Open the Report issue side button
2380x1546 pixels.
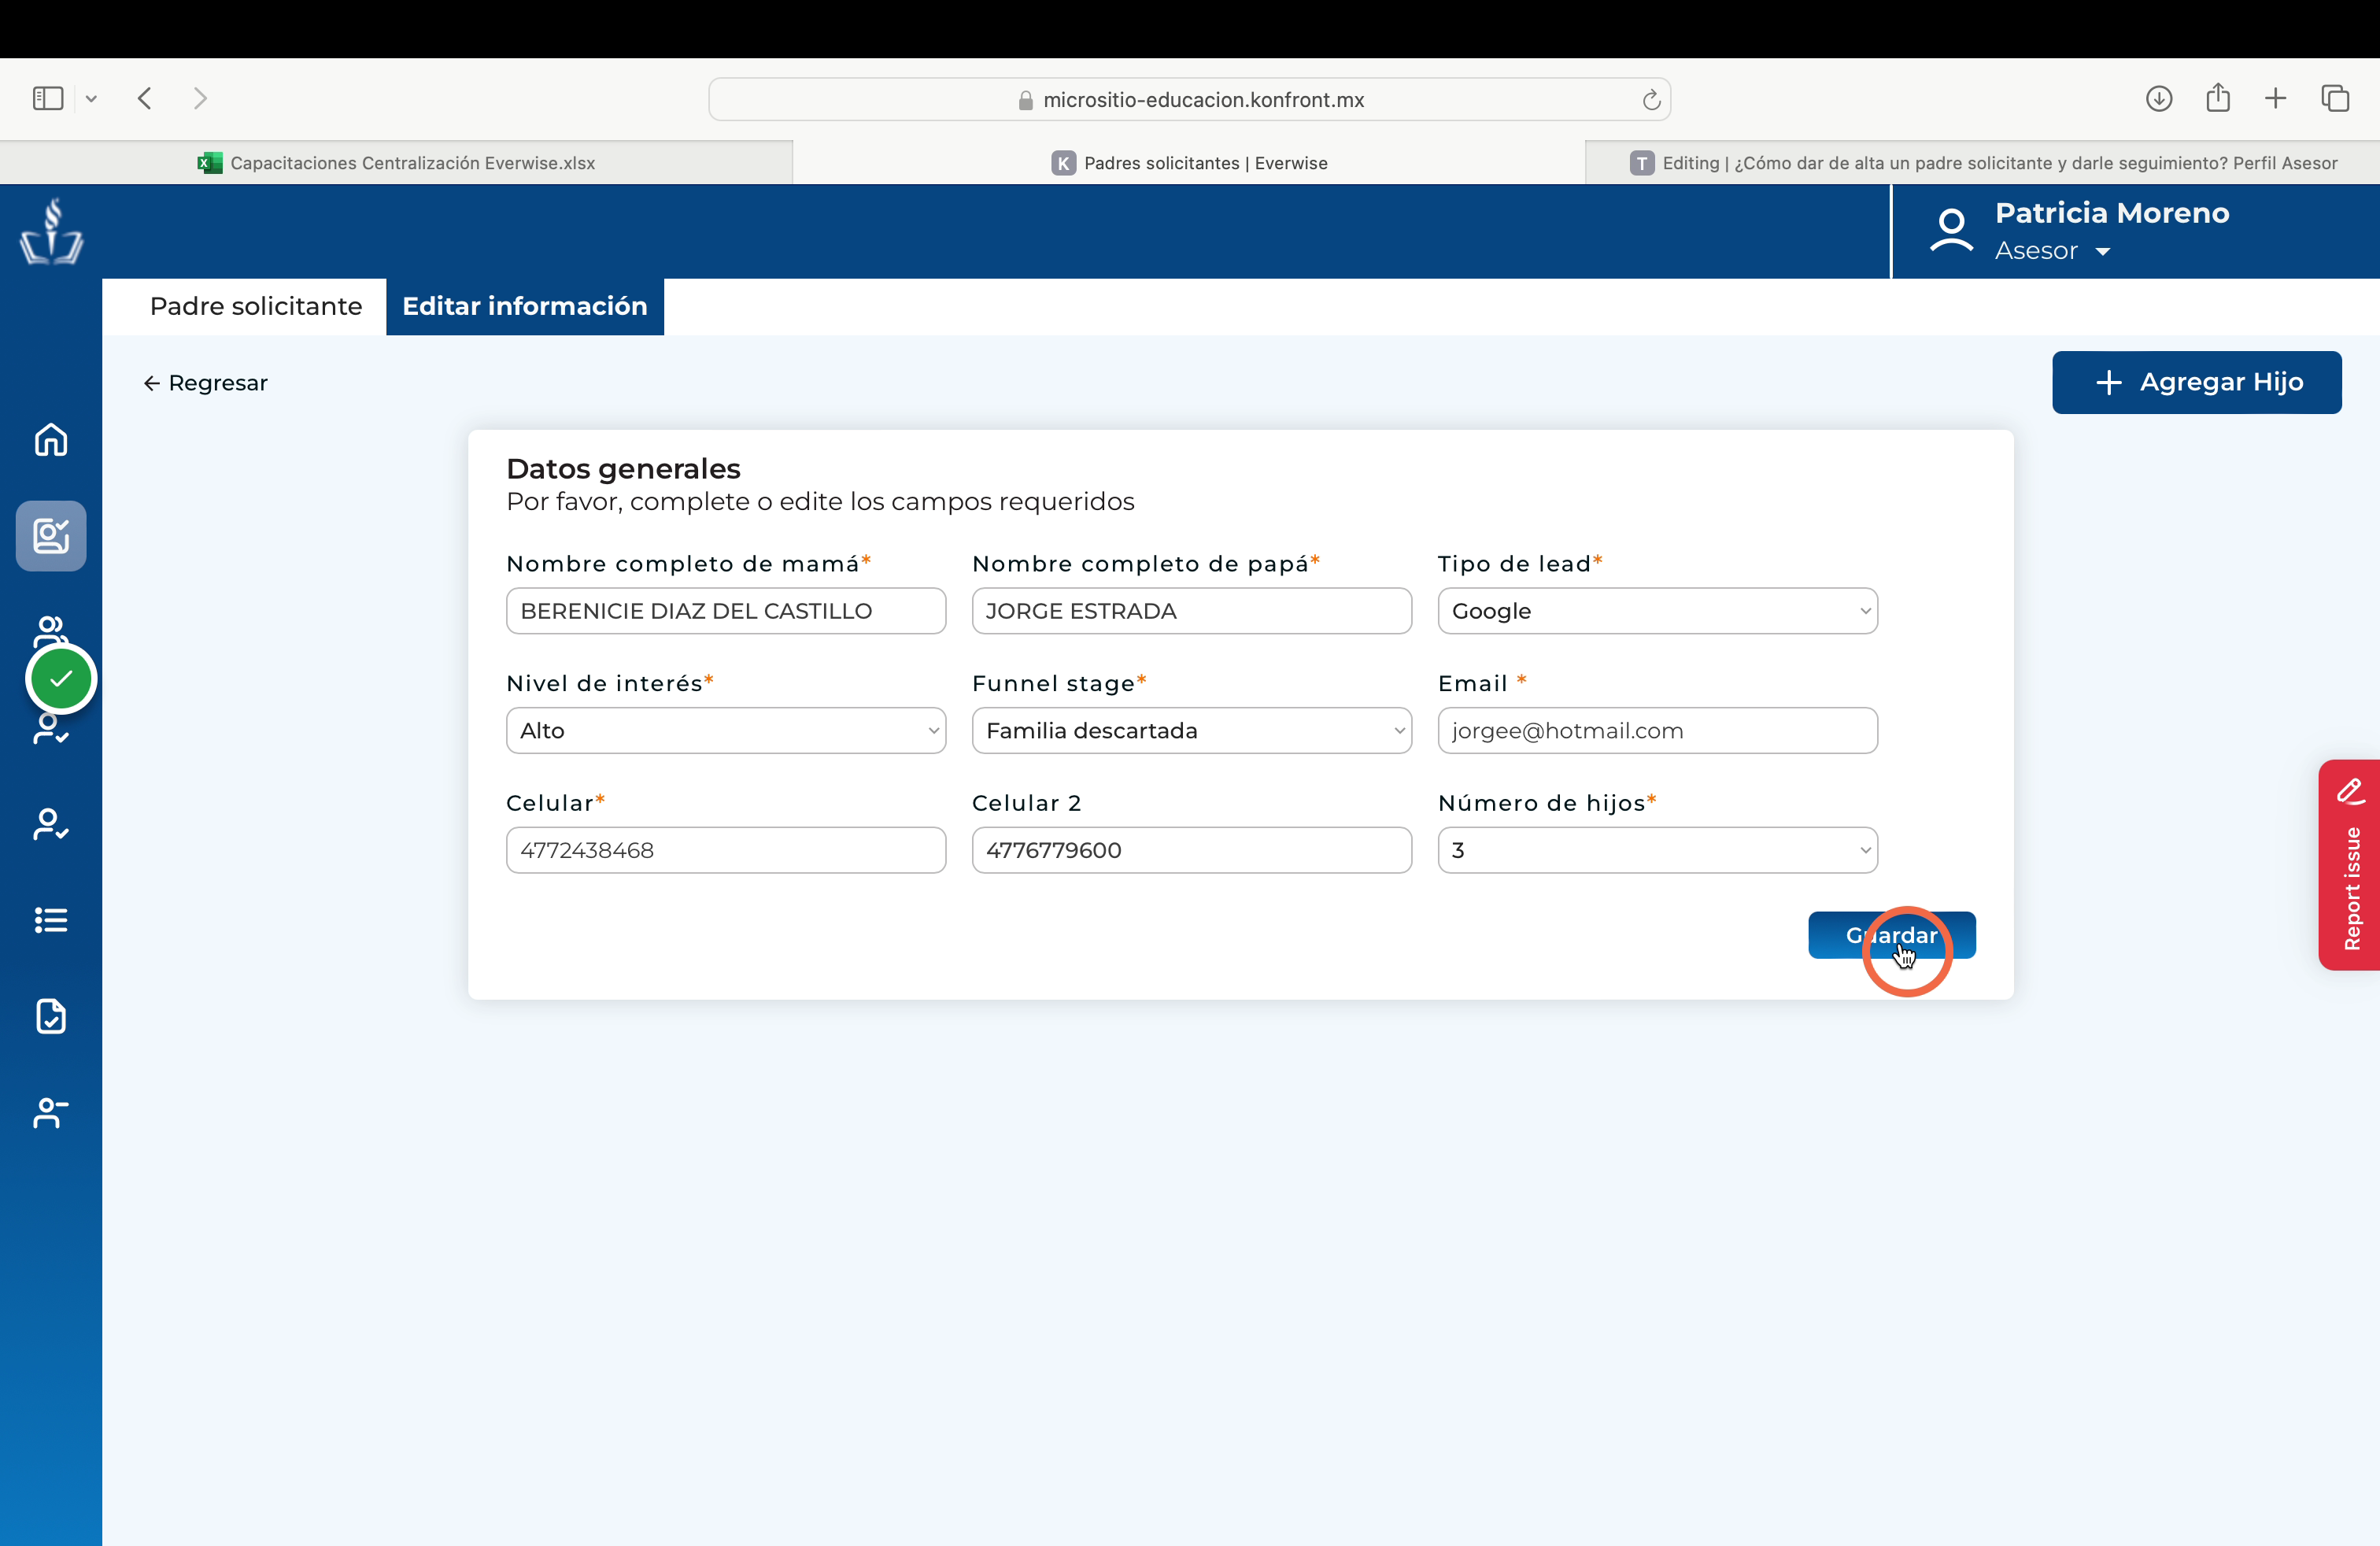pyautogui.click(x=2349, y=865)
